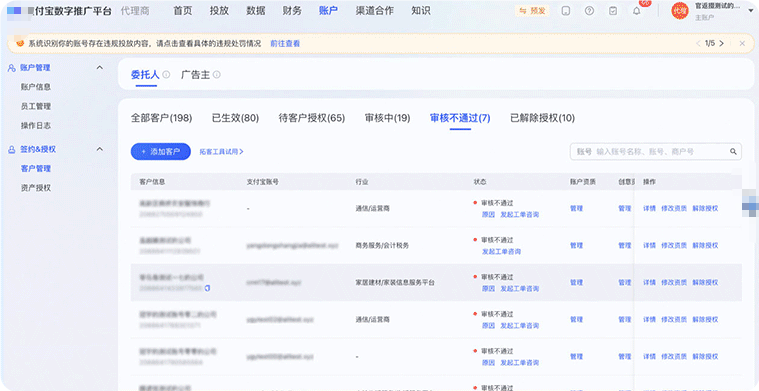Click the 账户管理 person icon in sidebar
This screenshot has width=759, height=391.
(x=12, y=68)
